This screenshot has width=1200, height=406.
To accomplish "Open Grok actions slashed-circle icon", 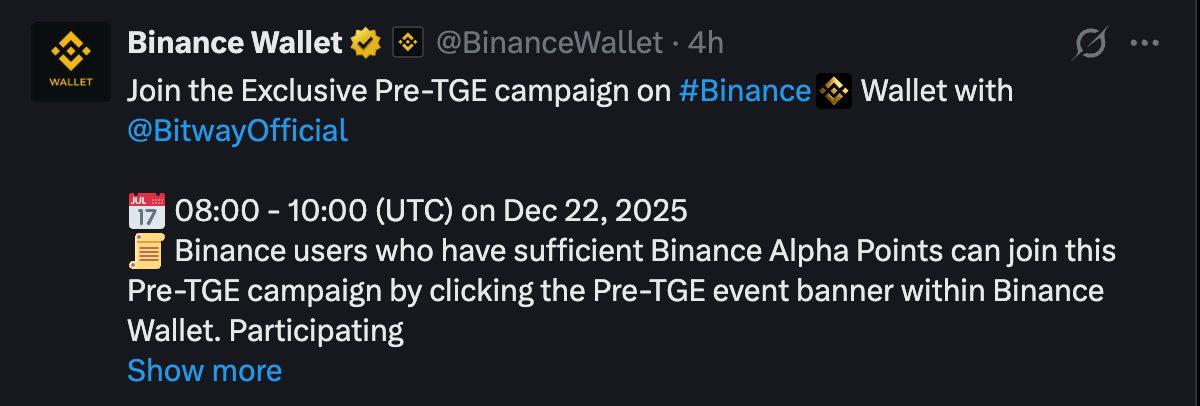I will pos(1089,43).
